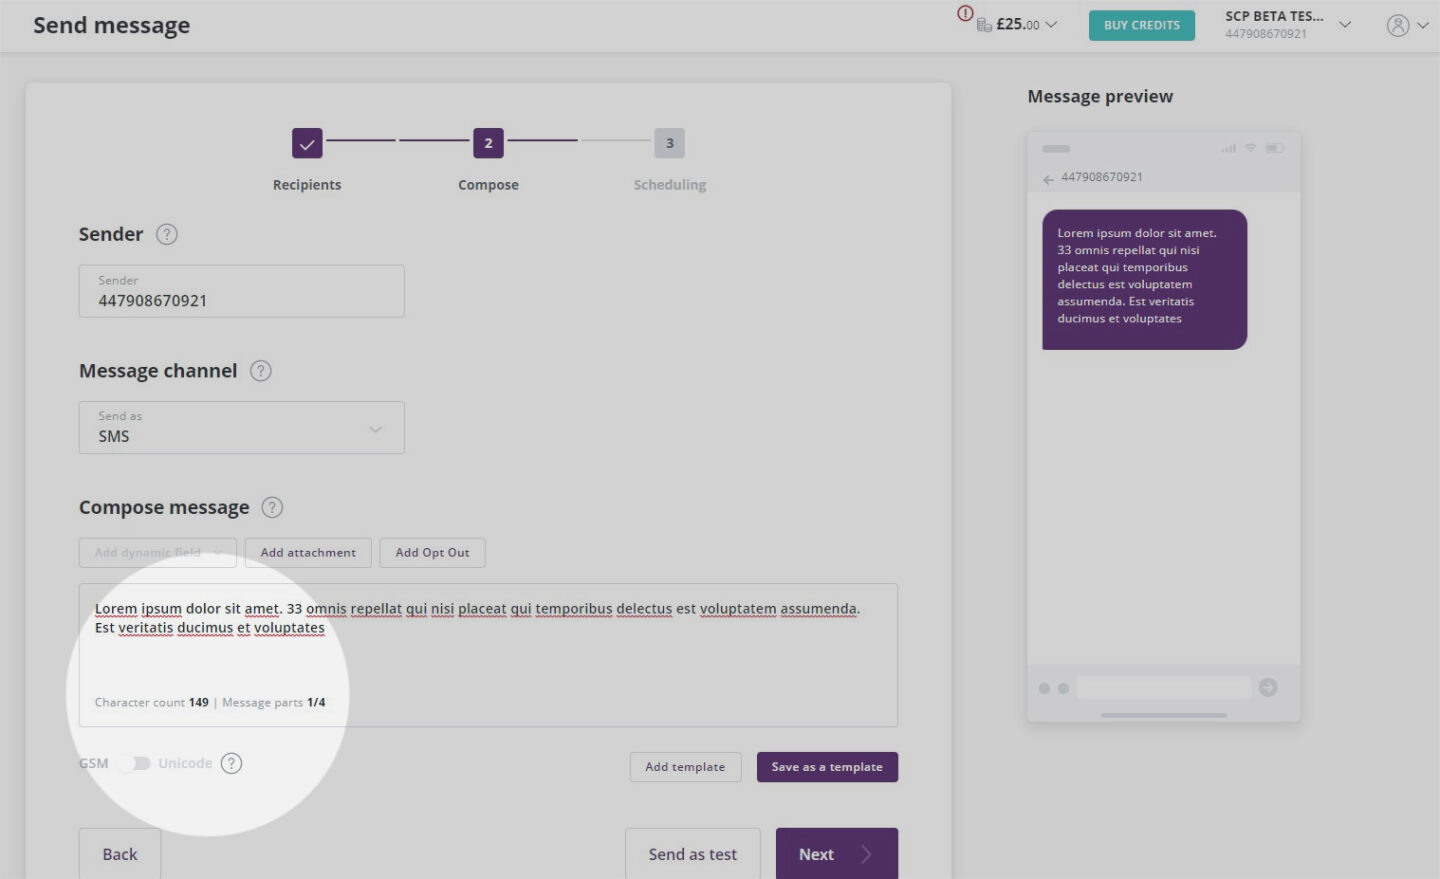The image size is (1440, 879).
Task: Open the Send as SMS dropdown
Action: coord(241,427)
